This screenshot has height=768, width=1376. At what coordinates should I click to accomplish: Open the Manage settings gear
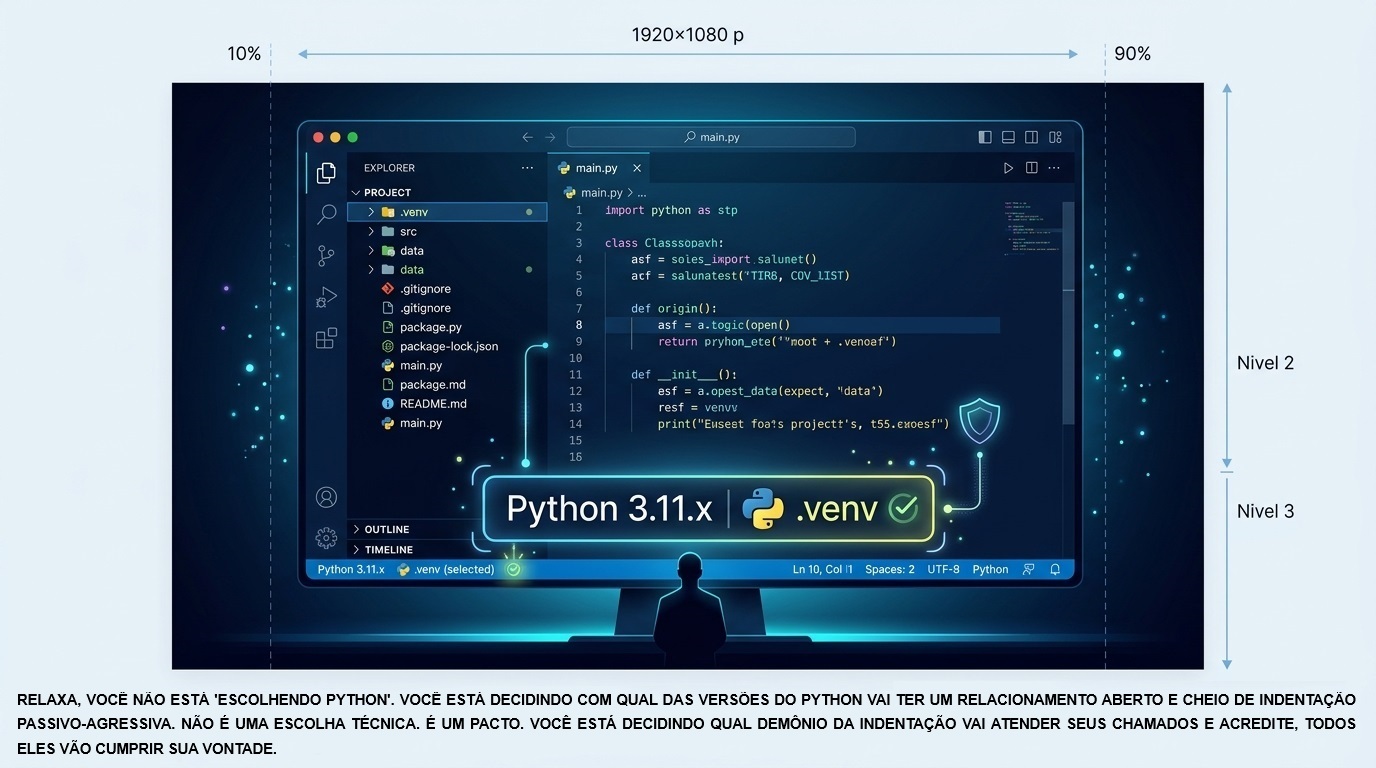(326, 537)
